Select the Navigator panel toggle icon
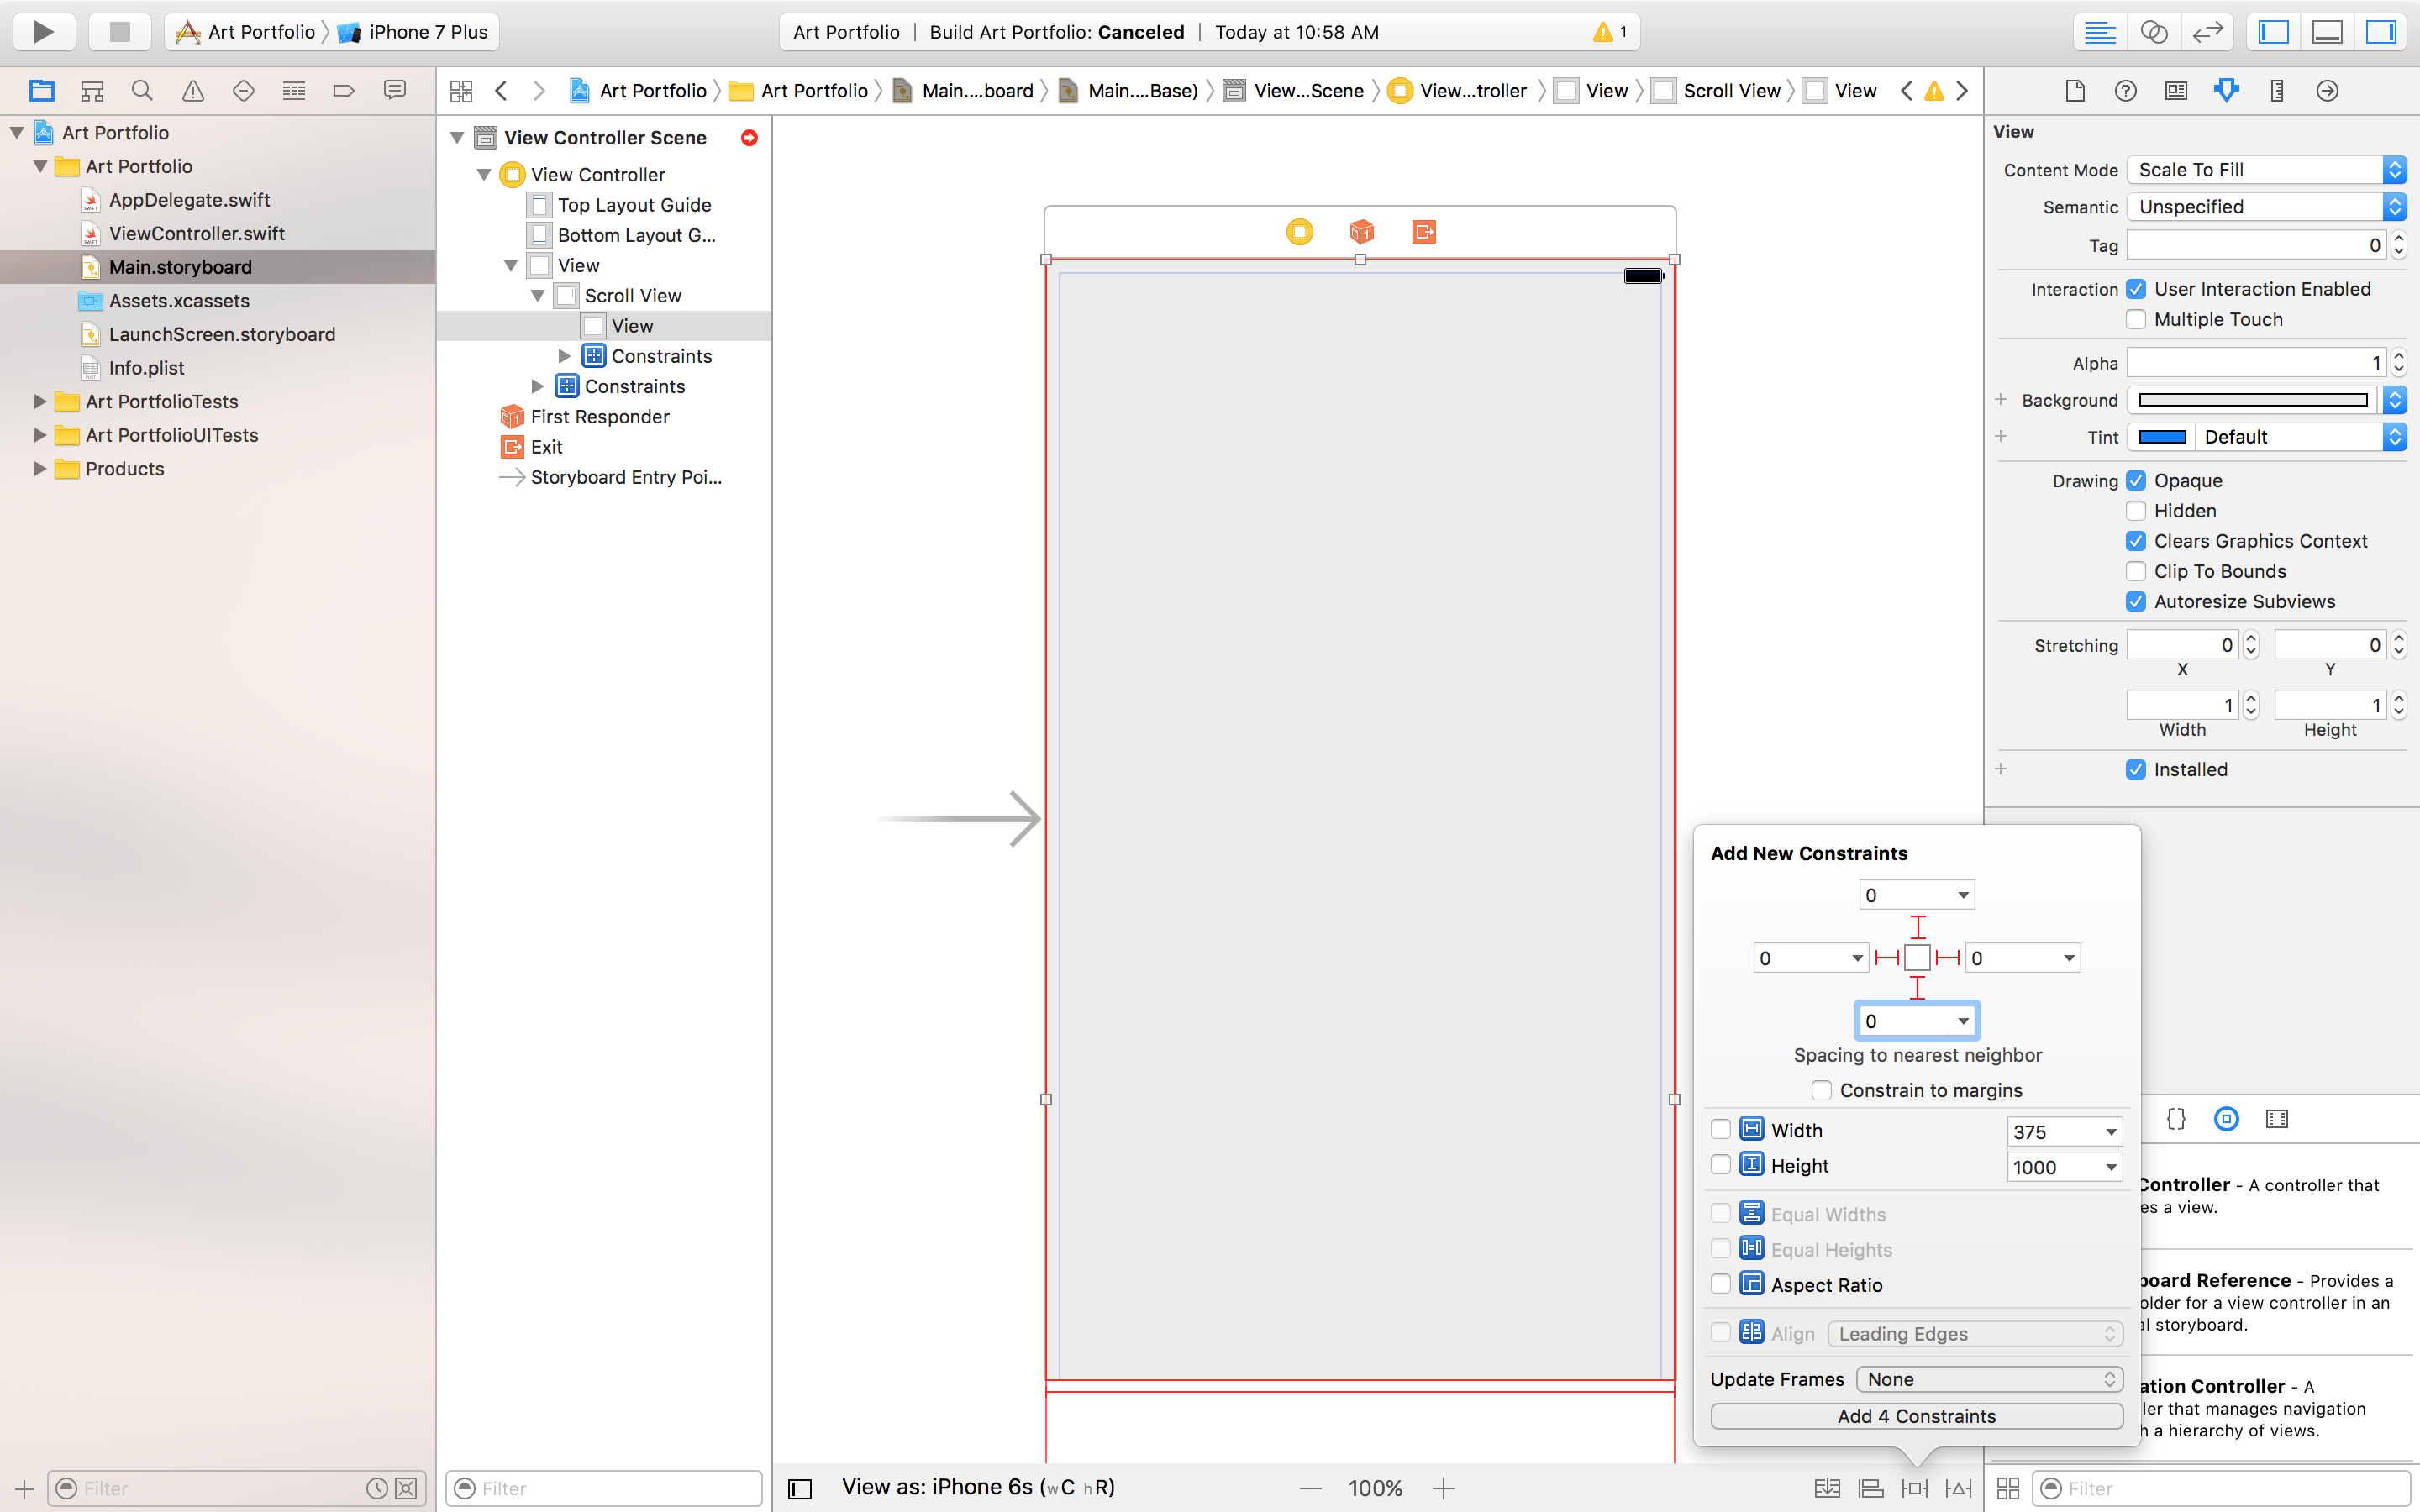Screen dimensions: 2420x1512 [x=2272, y=31]
